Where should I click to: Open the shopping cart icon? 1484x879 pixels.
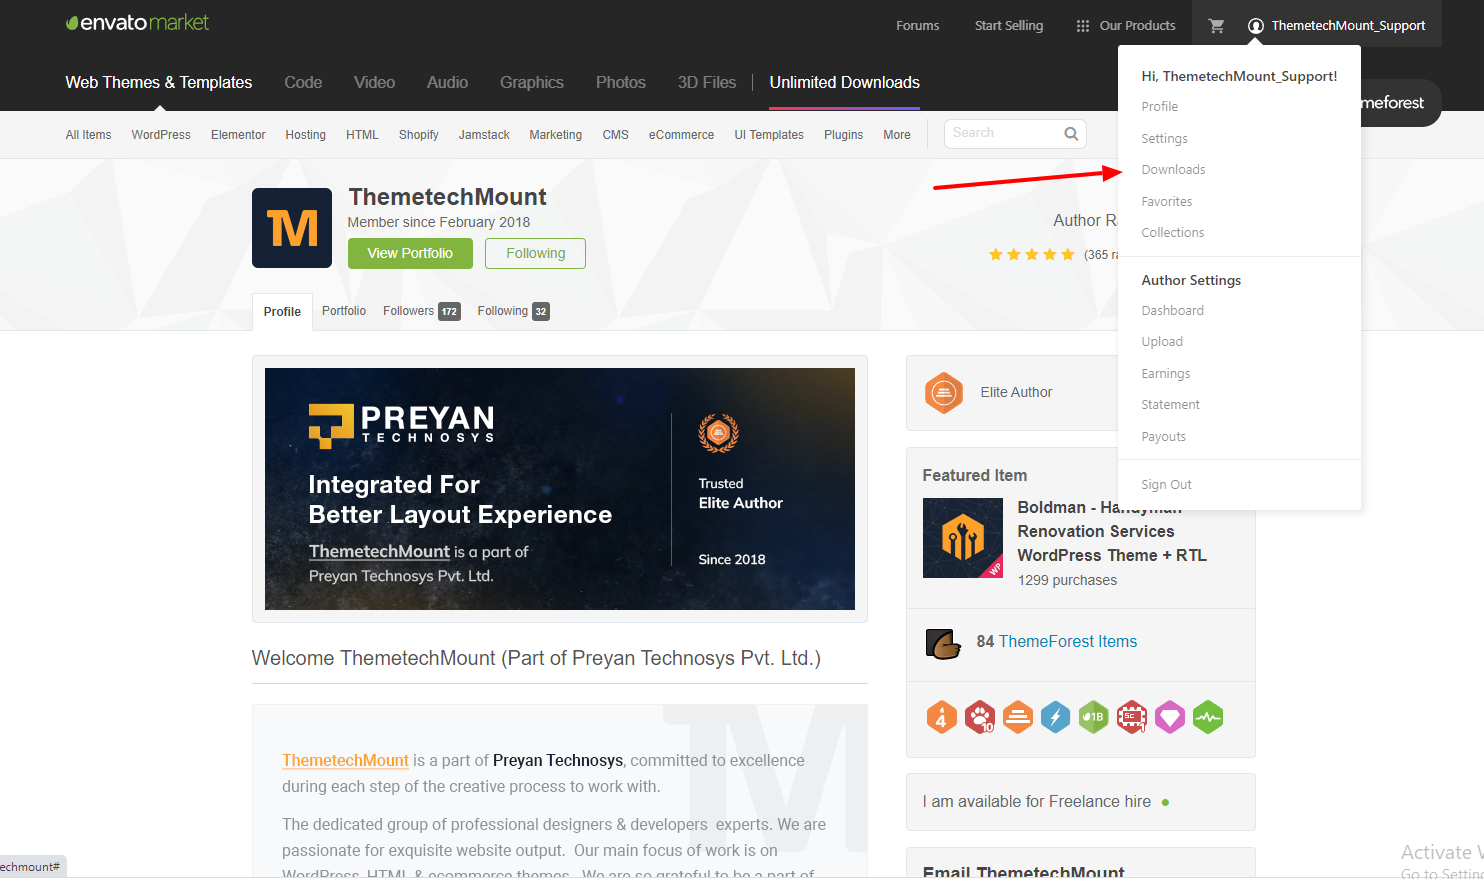tap(1216, 26)
